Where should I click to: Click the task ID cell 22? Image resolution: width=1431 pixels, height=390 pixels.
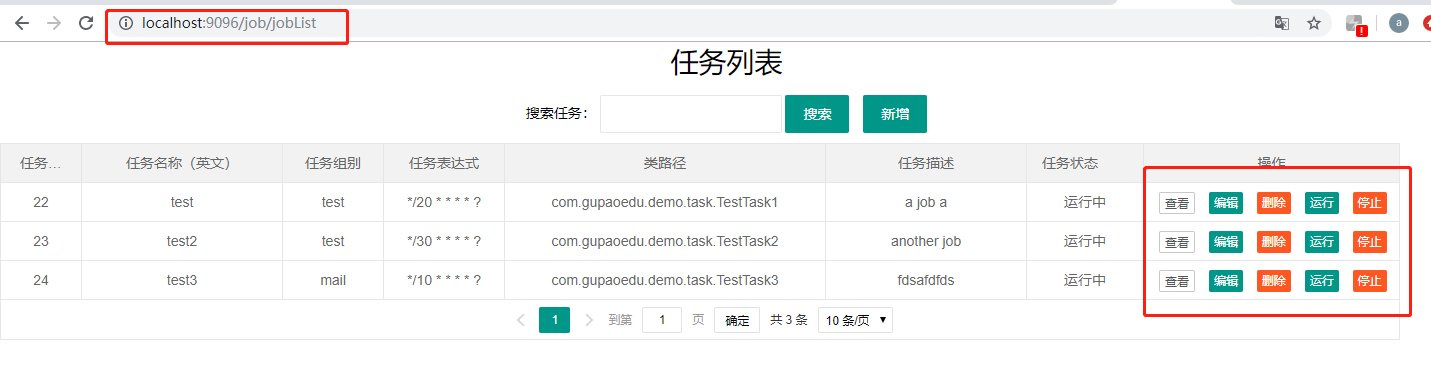tap(41, 202)
